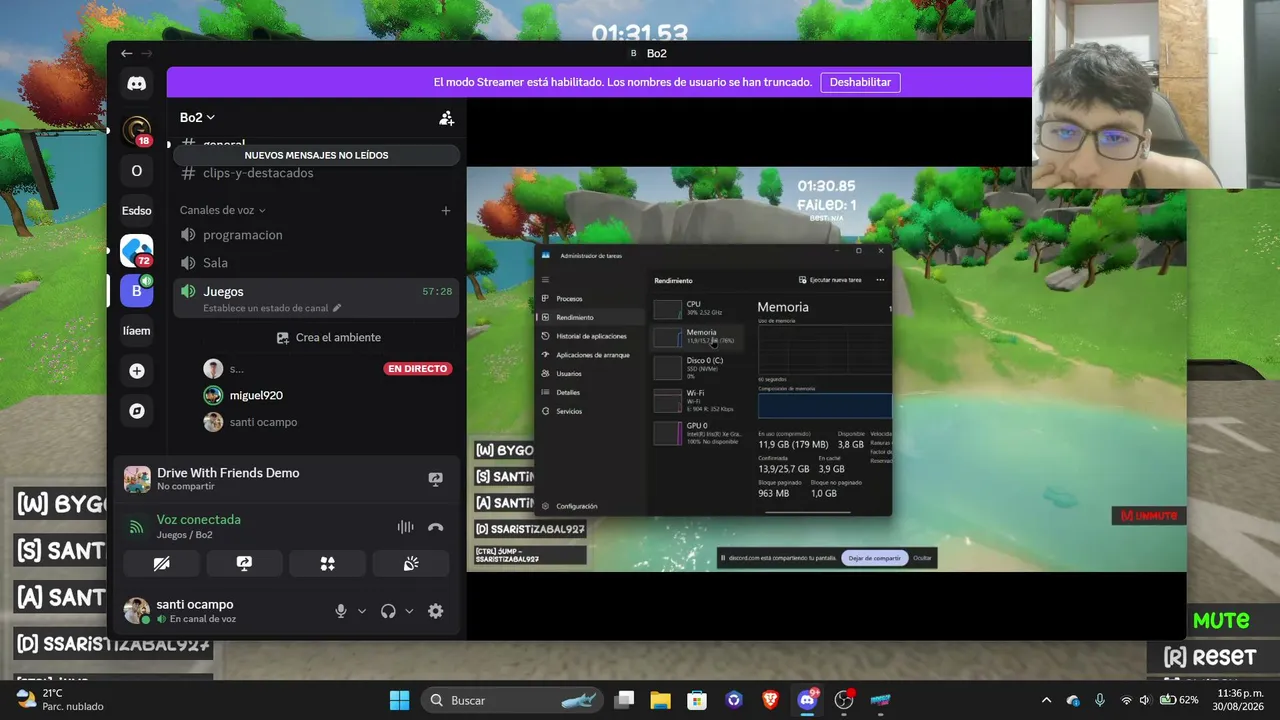Select Wi-Fi performance item in stream
The height and width of the screenshot is (720, 1280).
[699, 401]
